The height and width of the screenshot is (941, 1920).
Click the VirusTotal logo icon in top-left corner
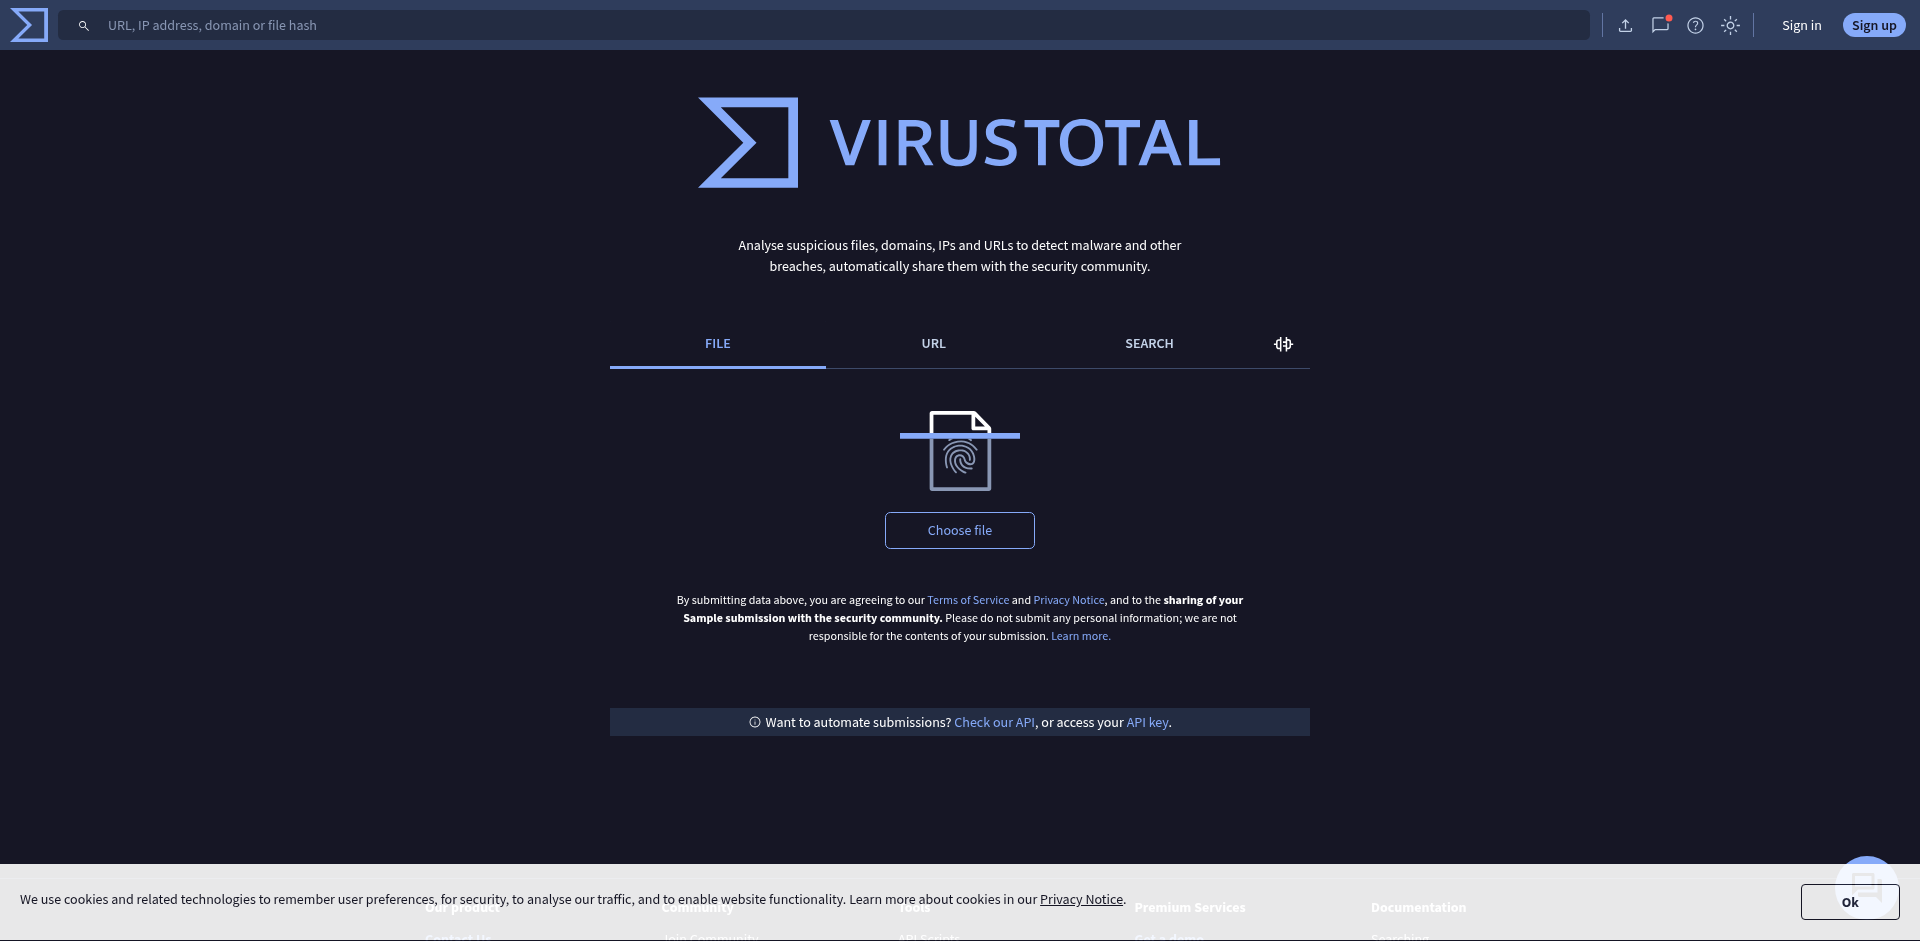29,25
